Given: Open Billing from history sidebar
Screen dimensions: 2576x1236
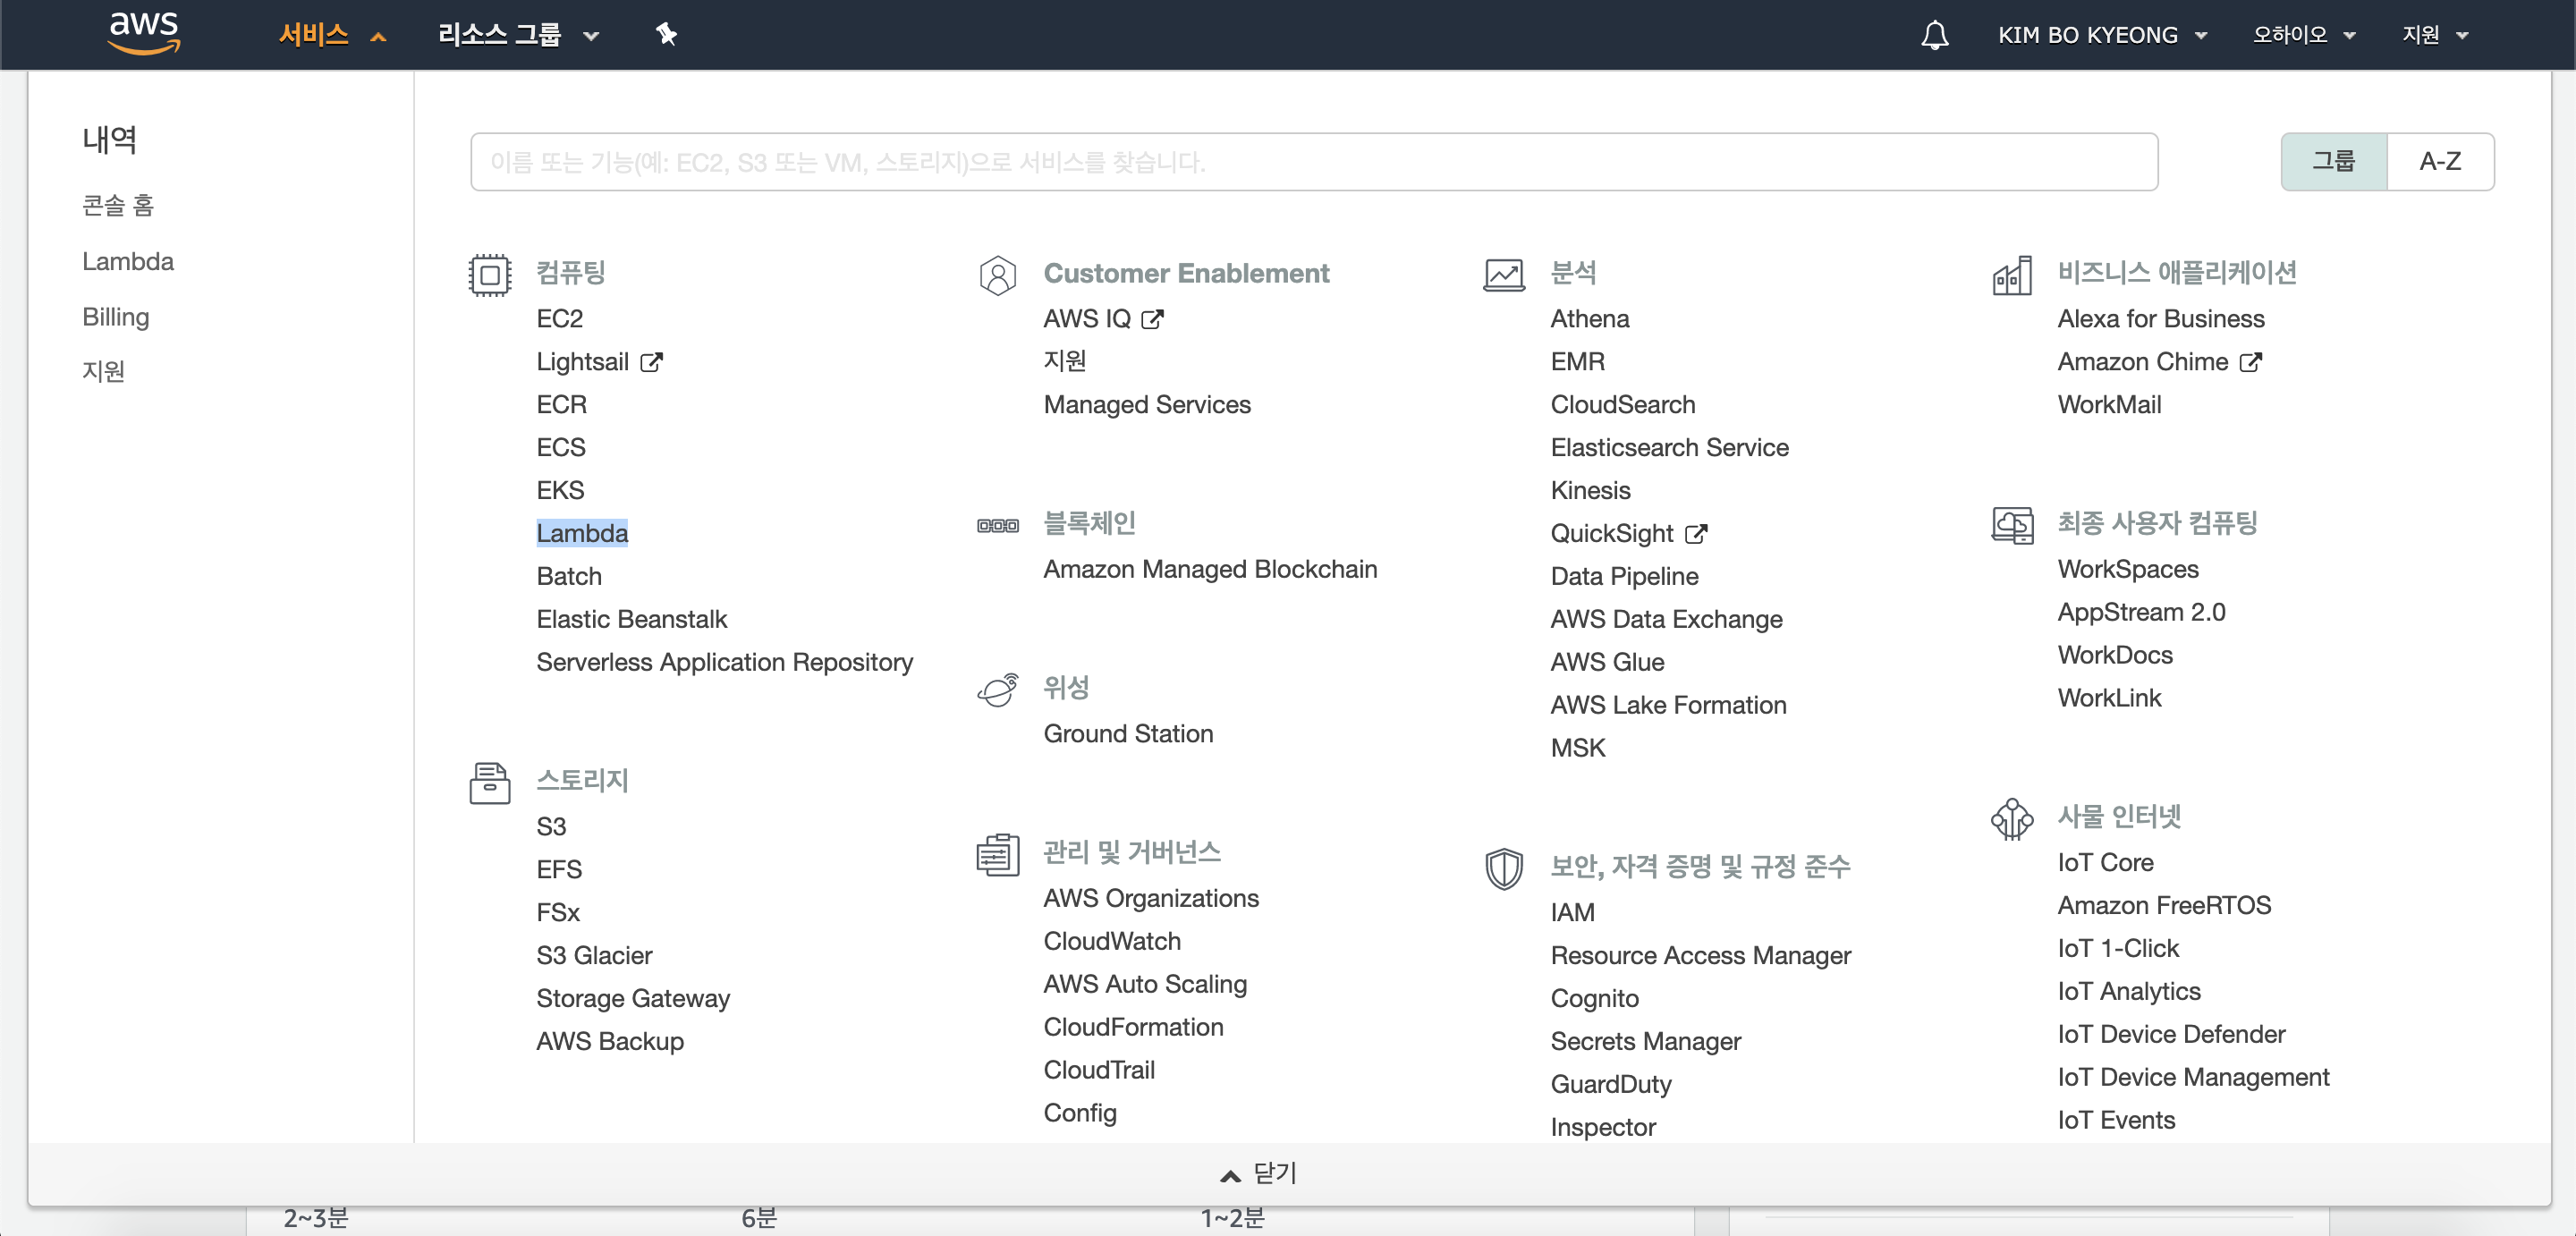Looking at the screenshot, I should click(x=116, y=317).
